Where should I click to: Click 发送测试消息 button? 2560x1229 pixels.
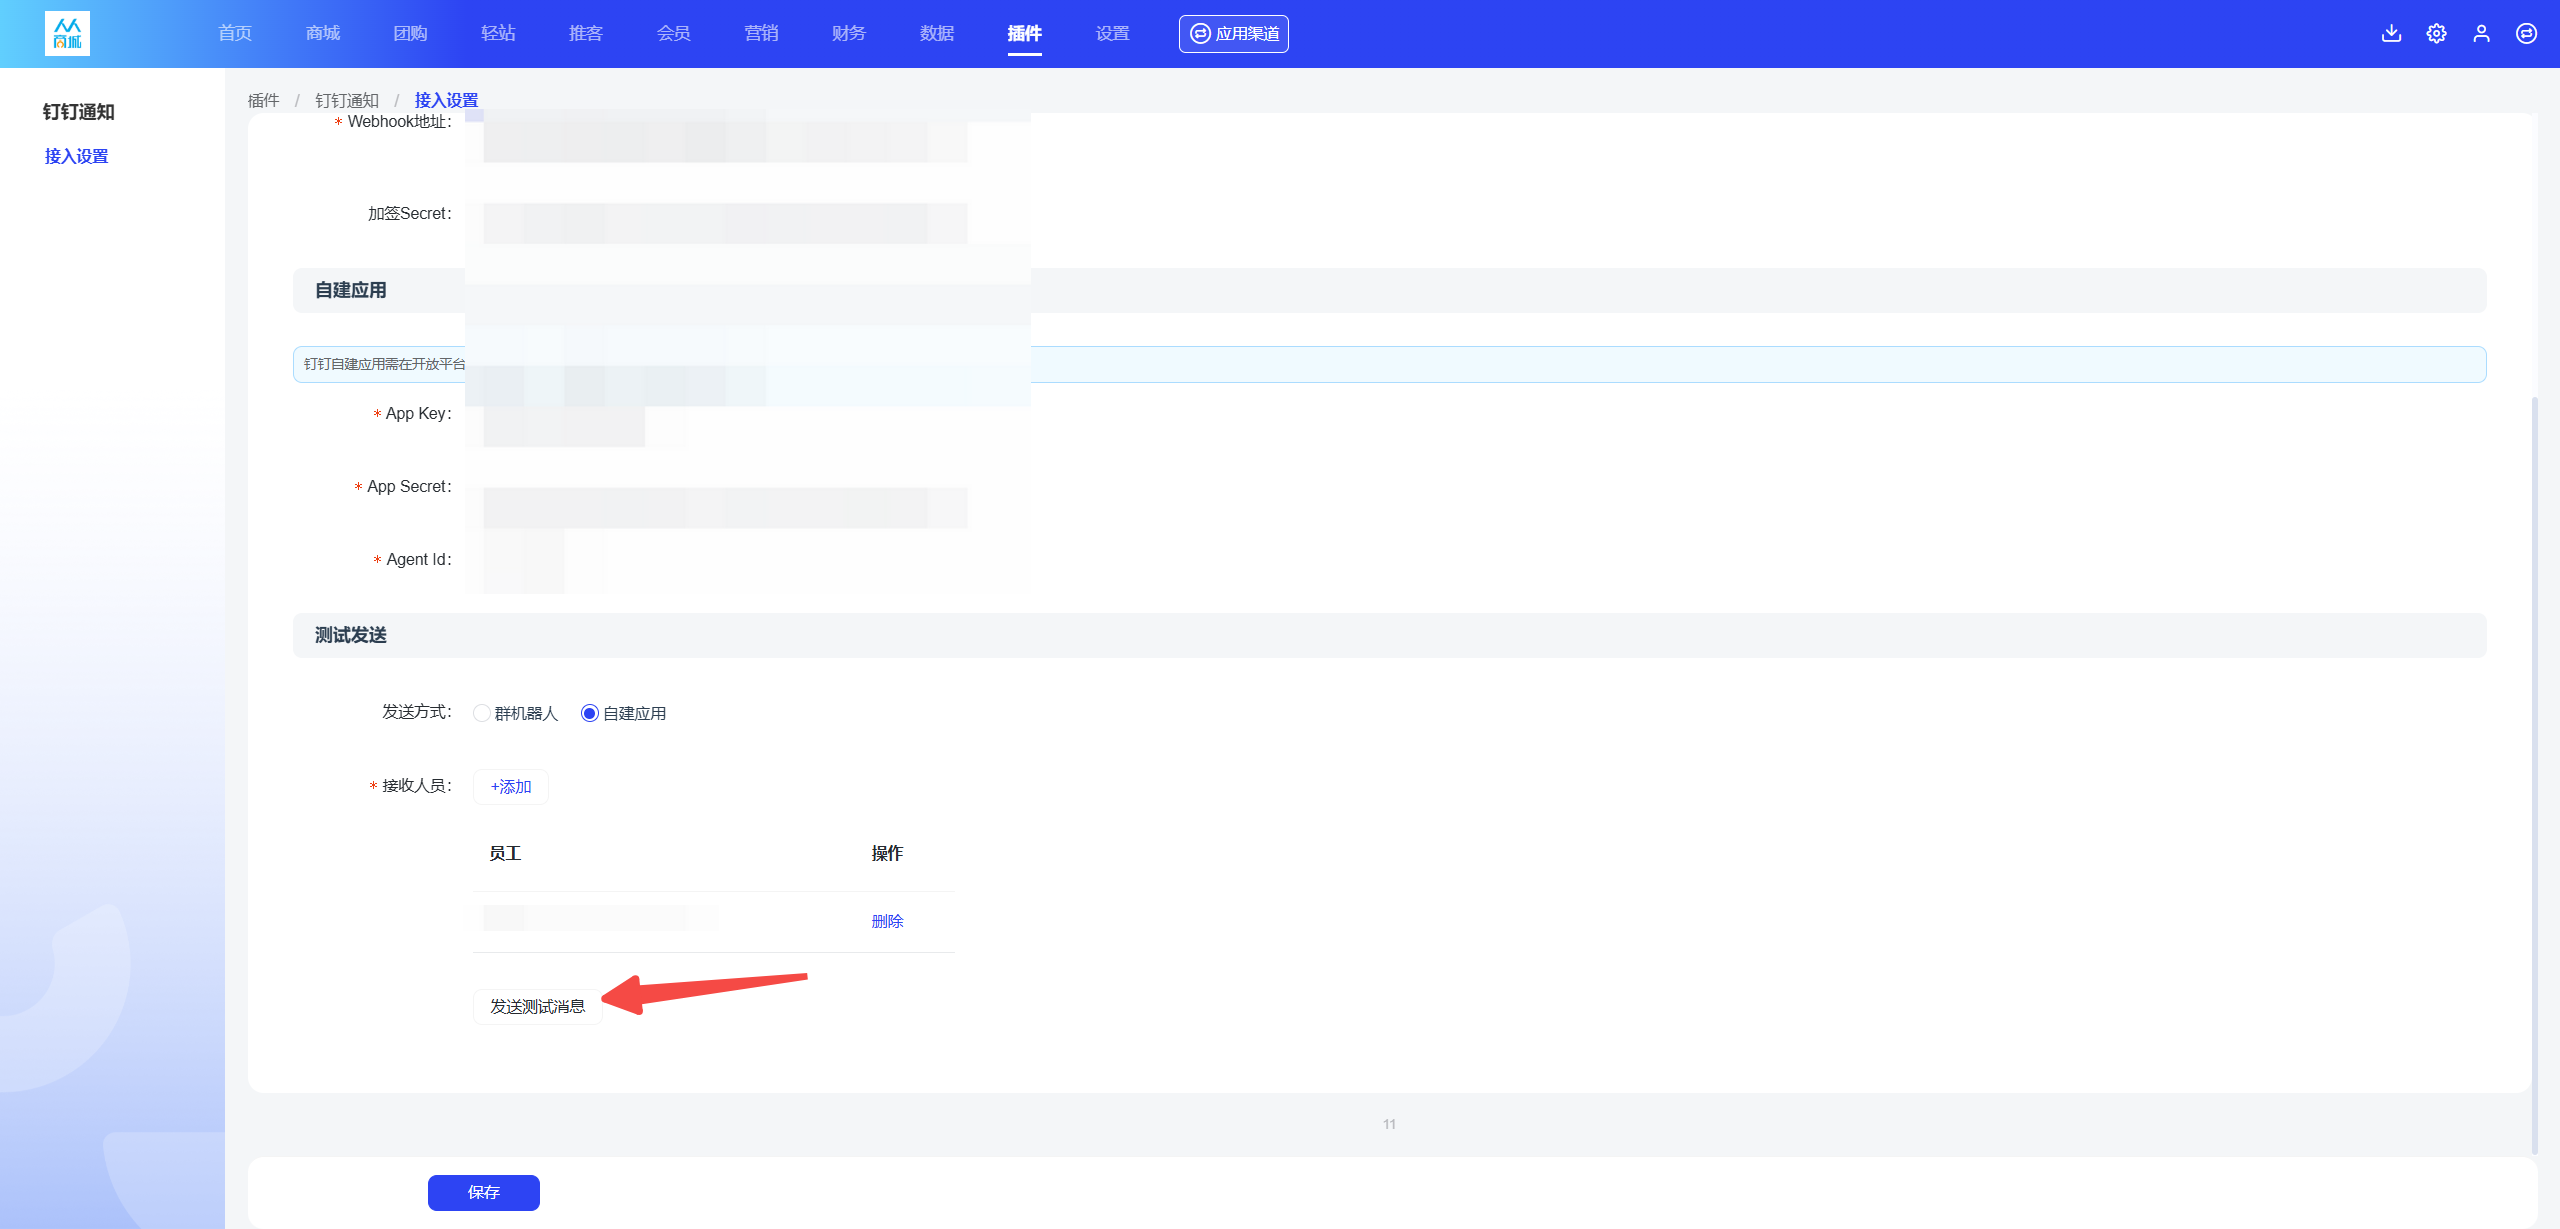pyautogui.click(x=537, y=1006)
